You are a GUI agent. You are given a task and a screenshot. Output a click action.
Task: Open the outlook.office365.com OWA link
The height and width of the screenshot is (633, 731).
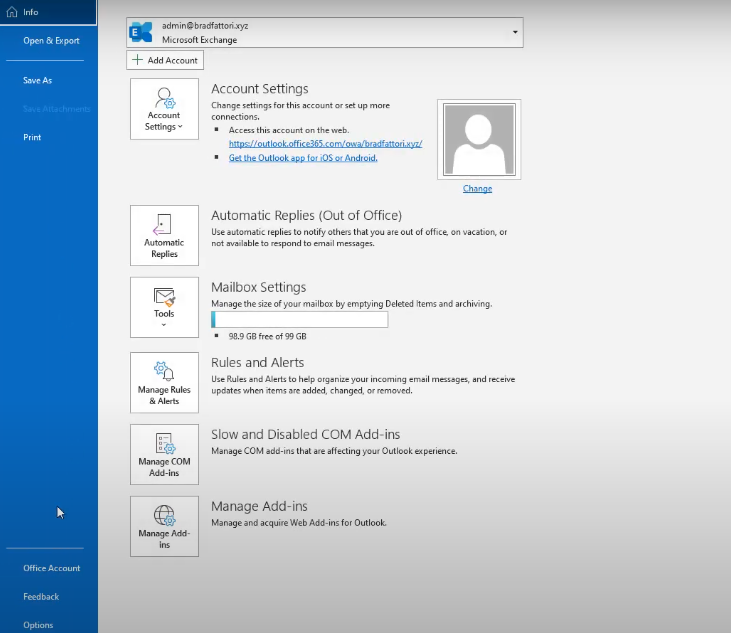coord(325,144)
